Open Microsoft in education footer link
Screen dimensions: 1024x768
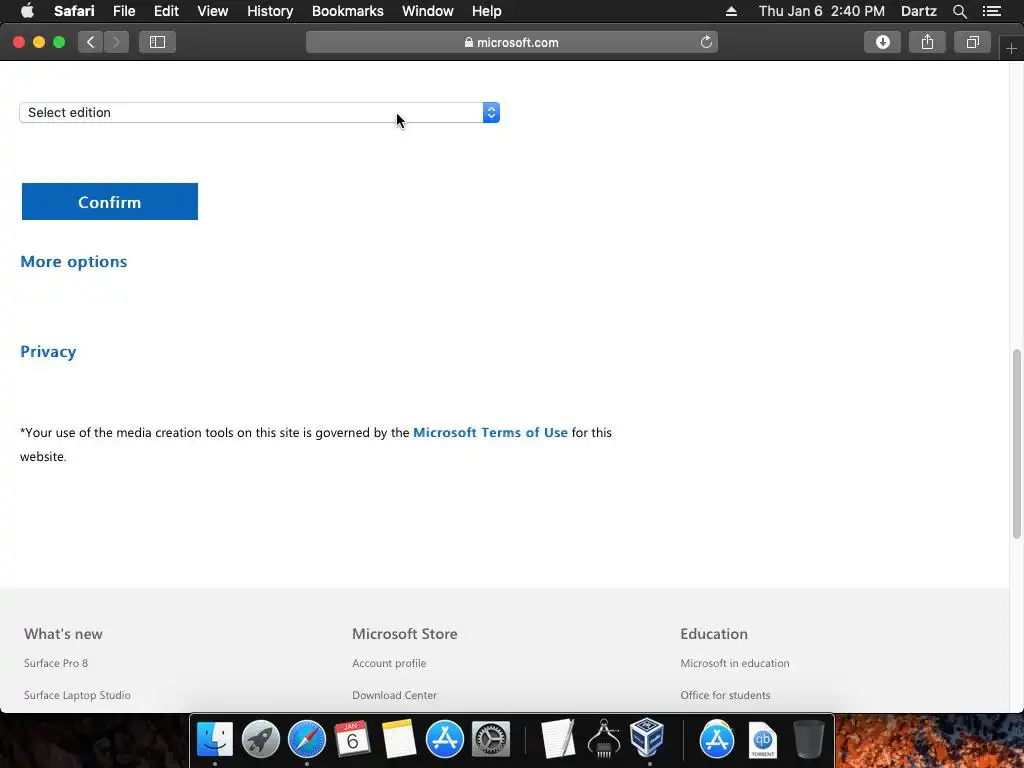(x=735, y=663)
